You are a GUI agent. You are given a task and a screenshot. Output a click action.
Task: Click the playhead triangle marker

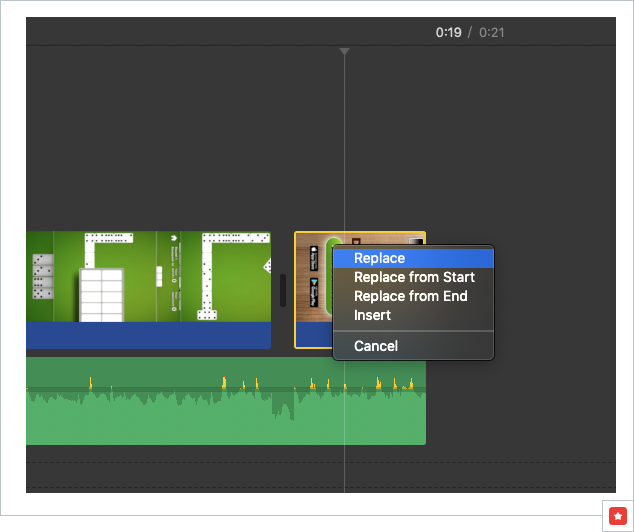[x=344, y=51]
